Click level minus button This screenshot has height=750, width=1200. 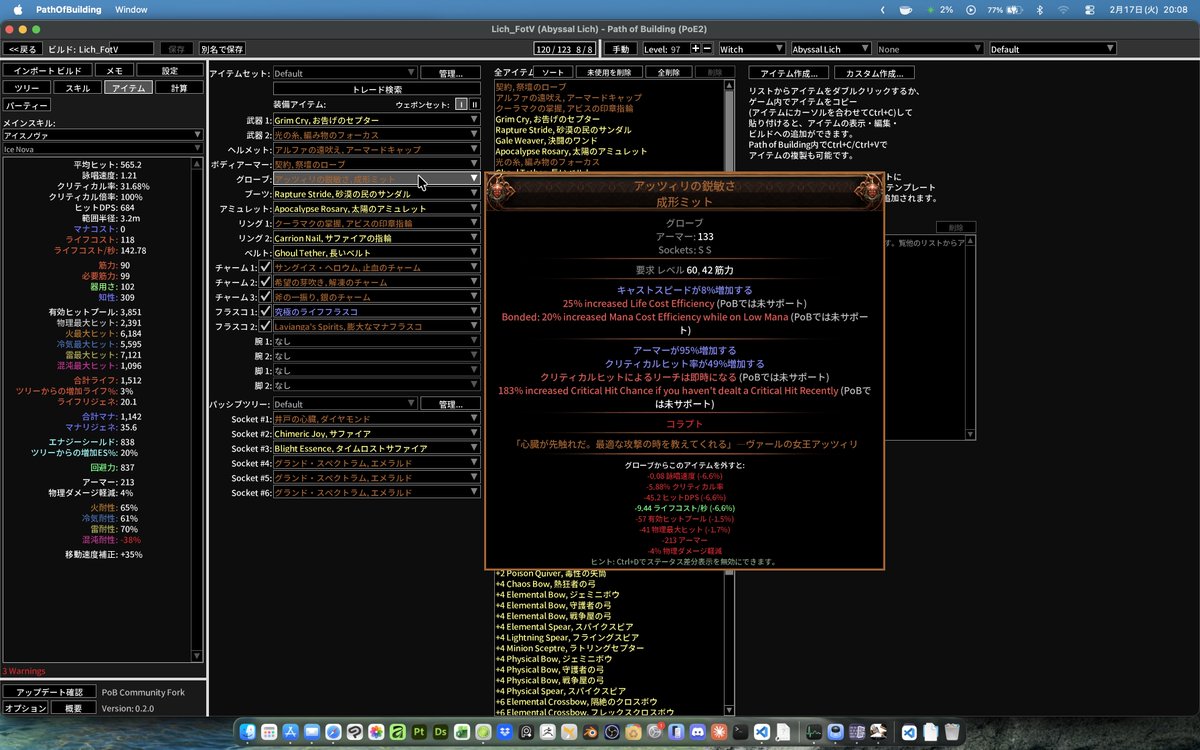click(708, 48)
